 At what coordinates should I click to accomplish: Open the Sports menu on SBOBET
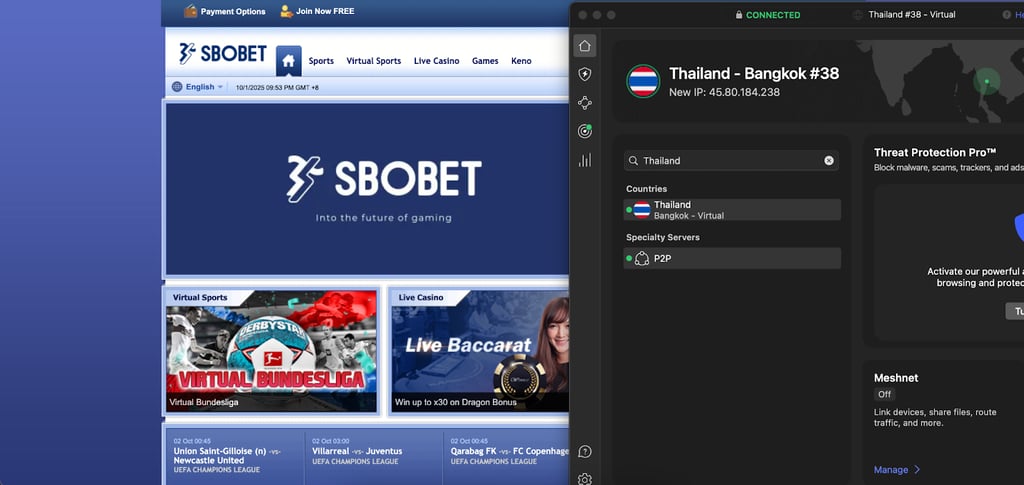321,61
